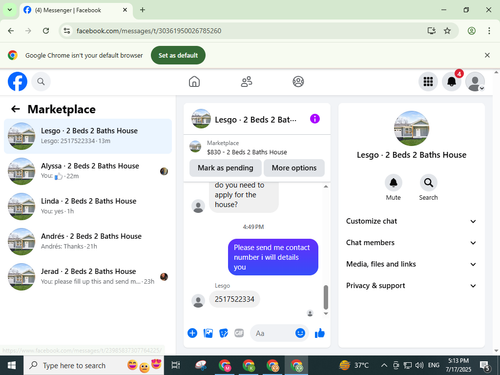The height and width of the screenshot is (375, 500).
Task: Open Task View on taskbar
Action: point(176,365)
